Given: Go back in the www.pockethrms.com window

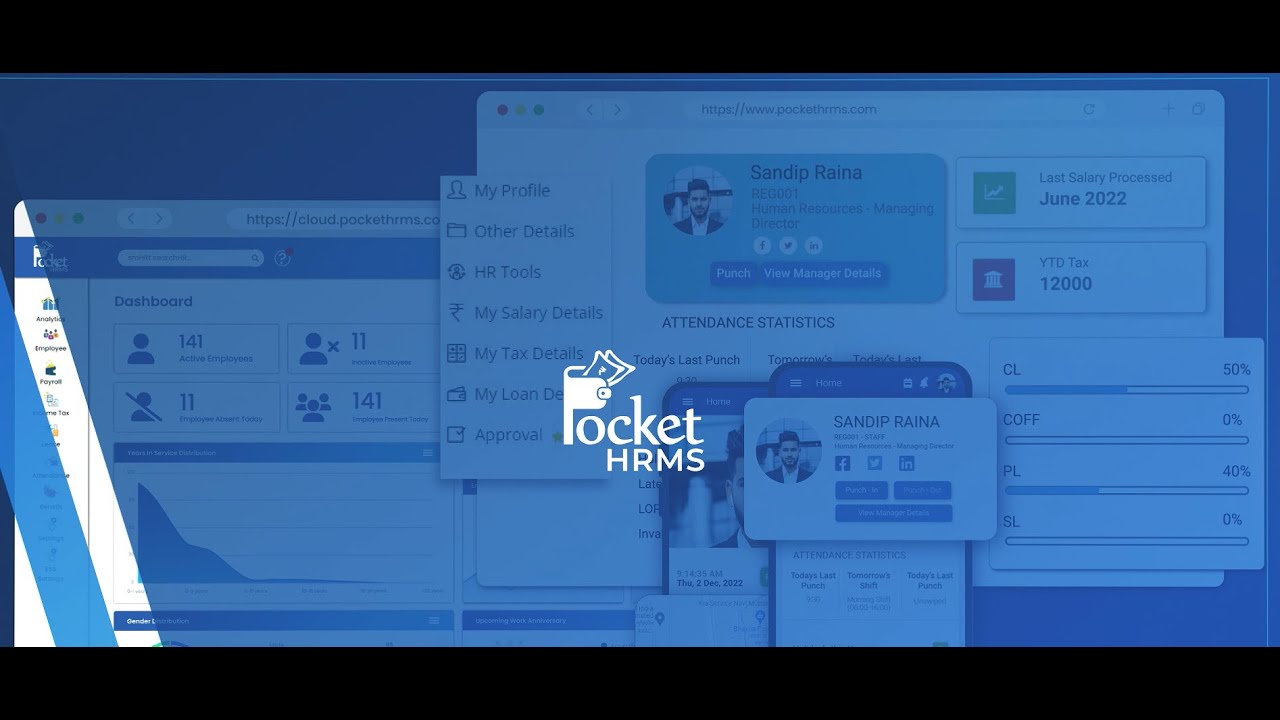Looking at the screenshot, I should click(x=590, y=110).
